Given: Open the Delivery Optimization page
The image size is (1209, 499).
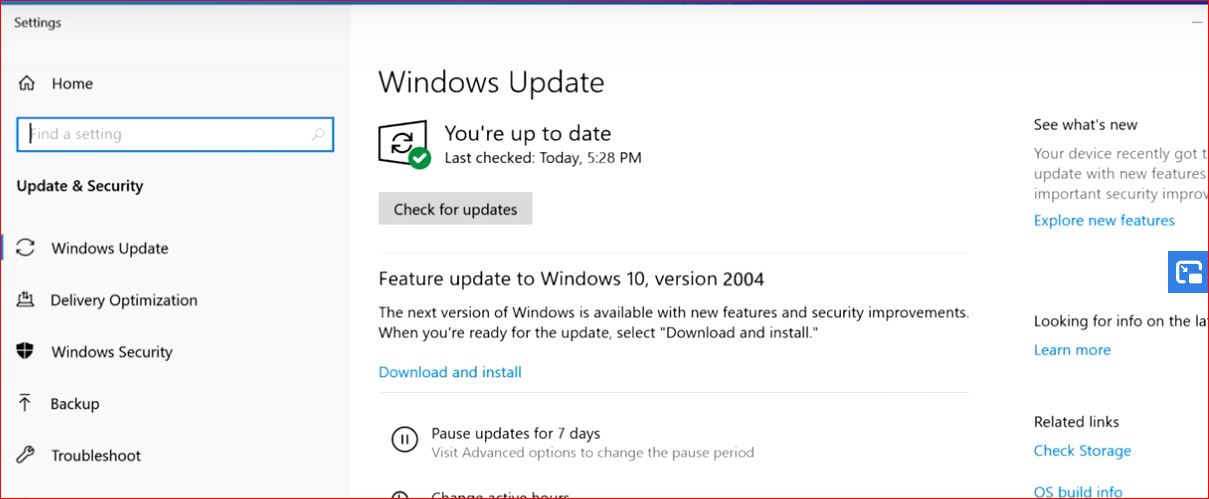Looking at the screenshot, I should [124, 300].
